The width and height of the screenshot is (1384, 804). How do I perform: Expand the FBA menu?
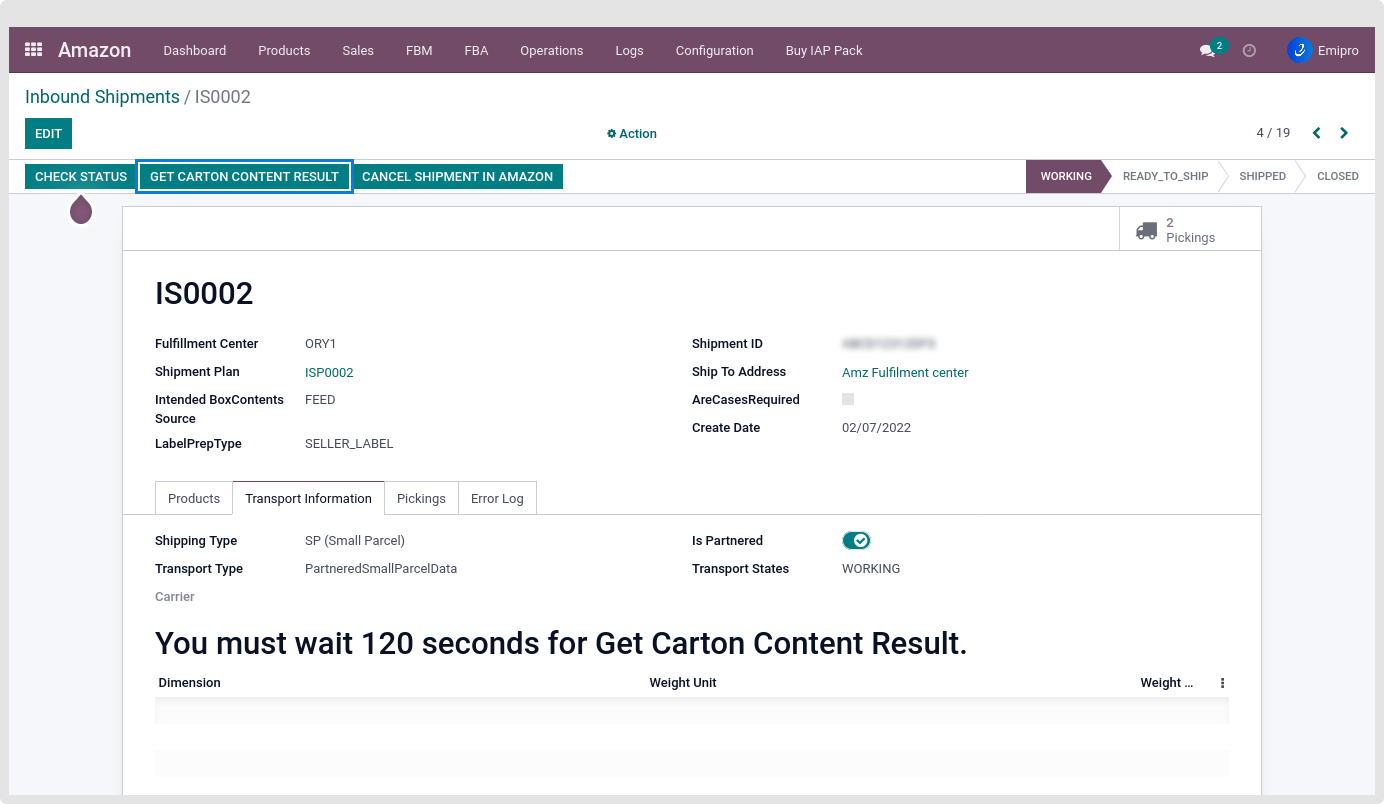tap(476, 50)
